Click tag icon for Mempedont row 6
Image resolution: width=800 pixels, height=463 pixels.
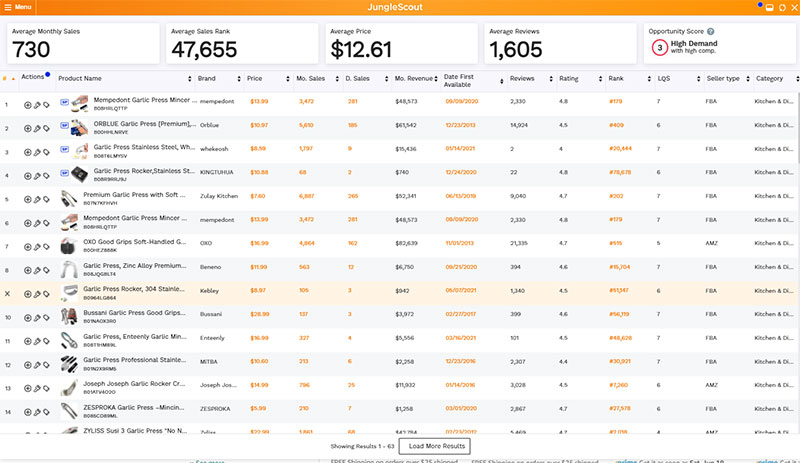tap(46, 223)
